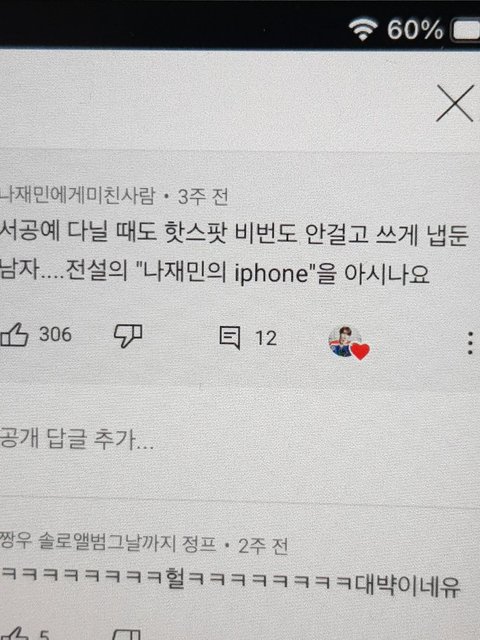Like the comment by 나재민에게미친사람
This screenshot has width=480, height=640.
14,335
